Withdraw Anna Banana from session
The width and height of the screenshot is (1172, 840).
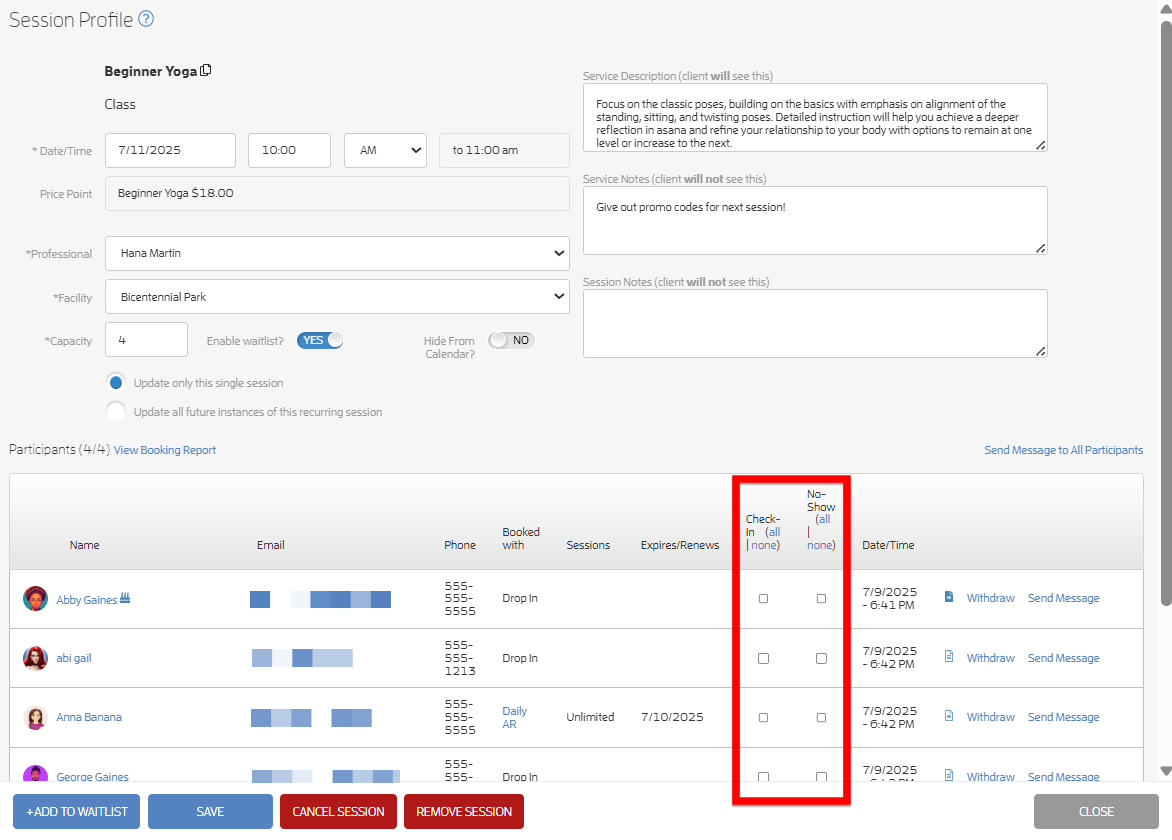point(990,717)
